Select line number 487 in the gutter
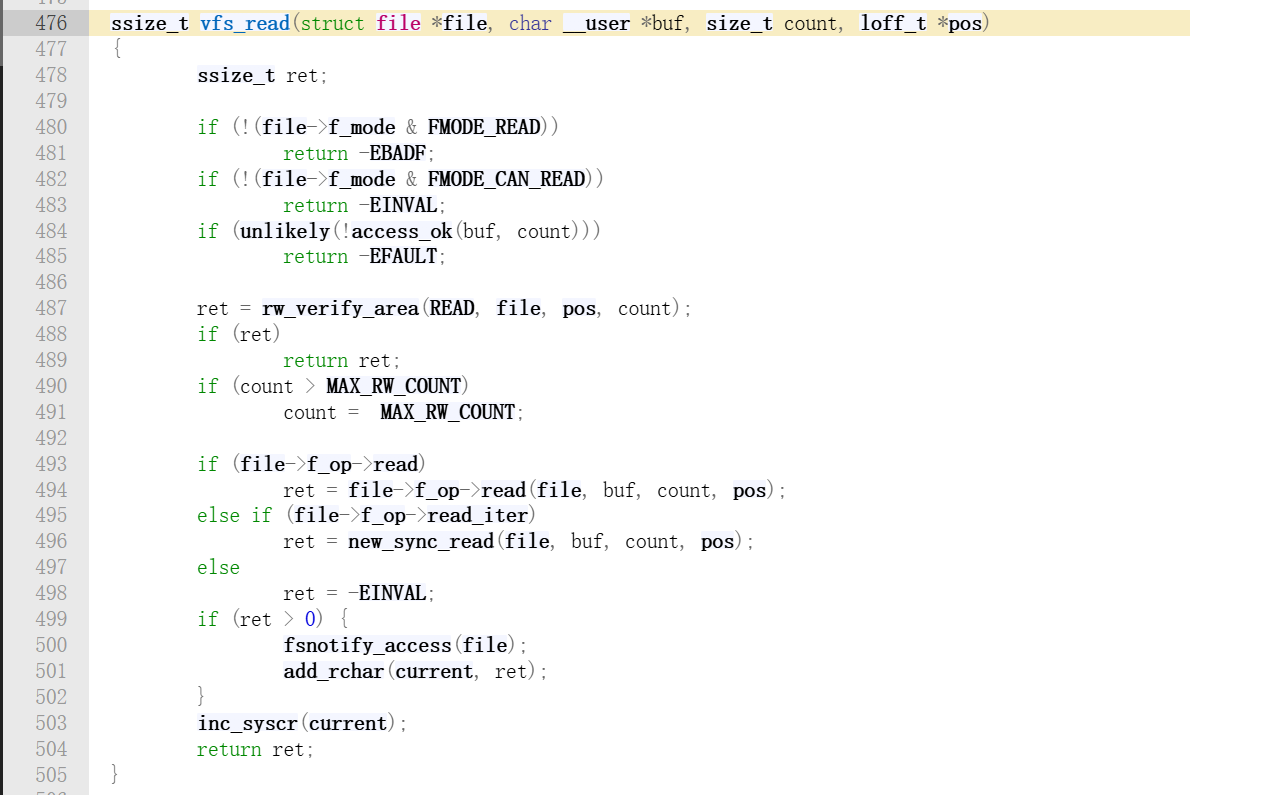 pyautogui.click(x=51, y=309)
